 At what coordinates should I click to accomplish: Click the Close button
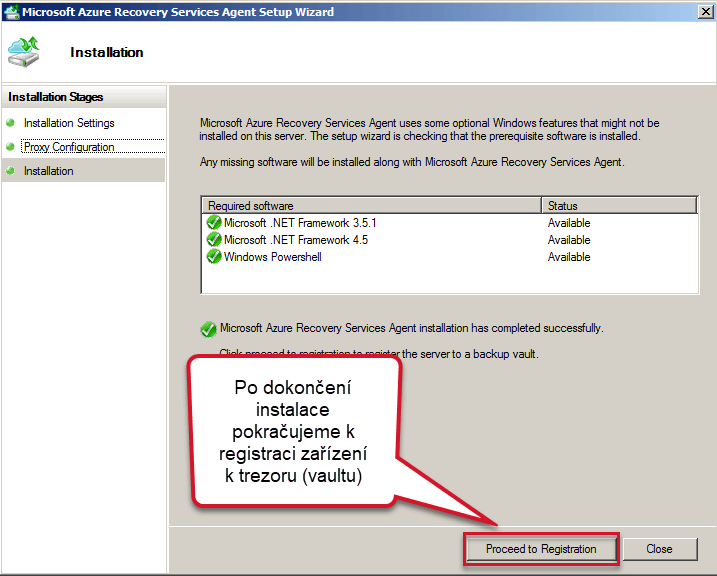(x=659, y=549)
